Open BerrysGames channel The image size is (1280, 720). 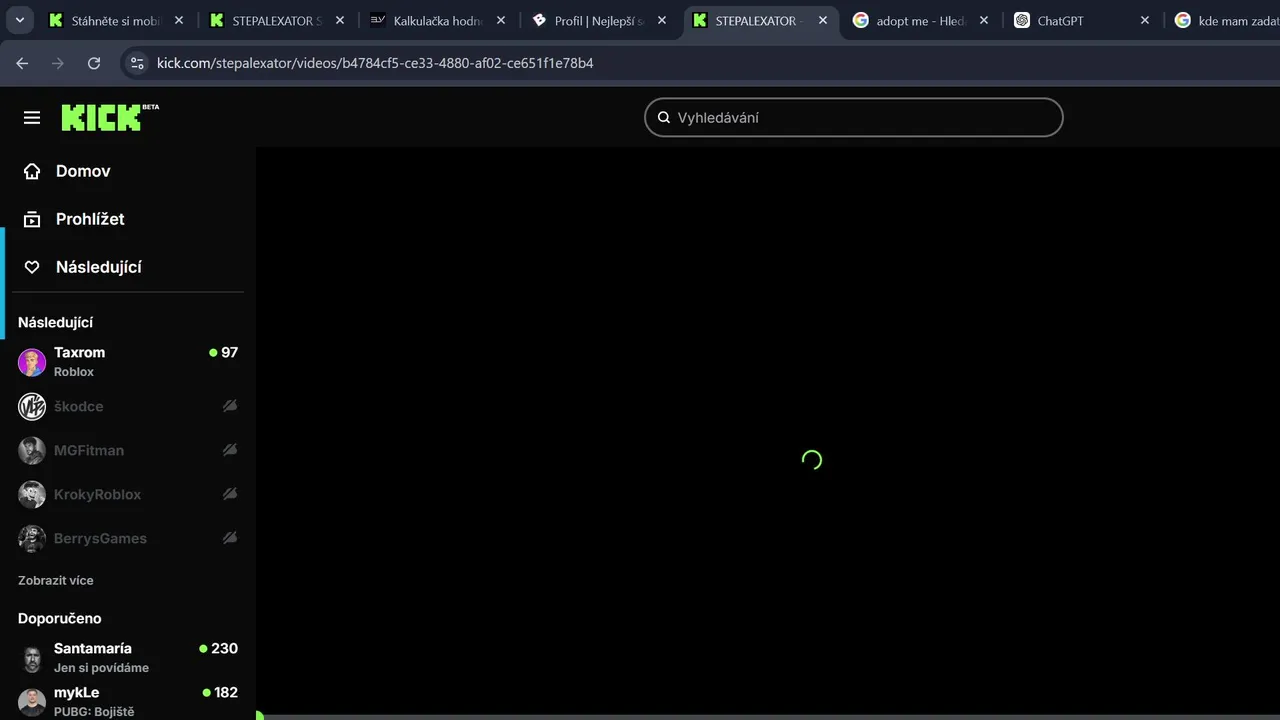click(128, 538)
